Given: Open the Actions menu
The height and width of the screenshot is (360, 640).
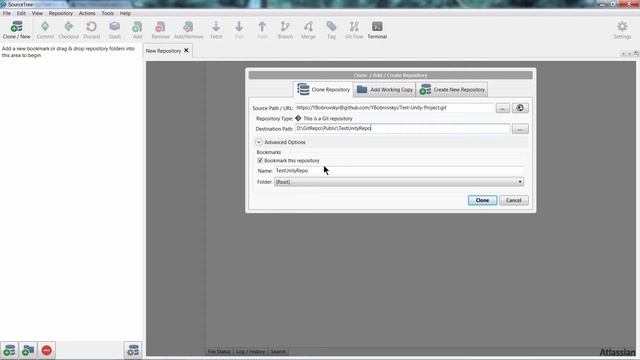Looking at the screenshot, I should 87,13.
